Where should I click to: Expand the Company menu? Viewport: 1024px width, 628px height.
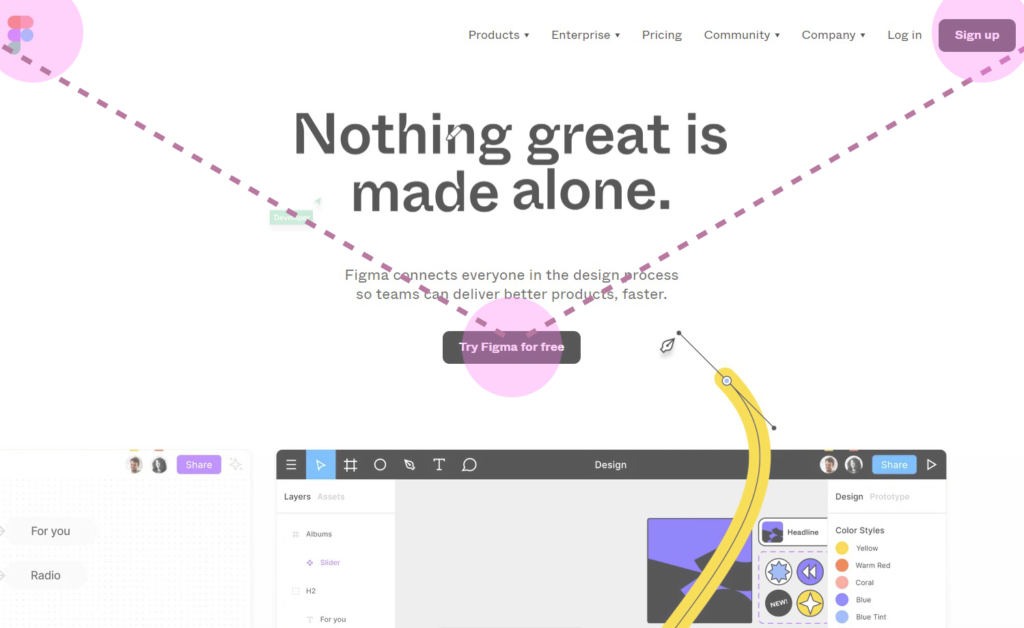[833, 35]
